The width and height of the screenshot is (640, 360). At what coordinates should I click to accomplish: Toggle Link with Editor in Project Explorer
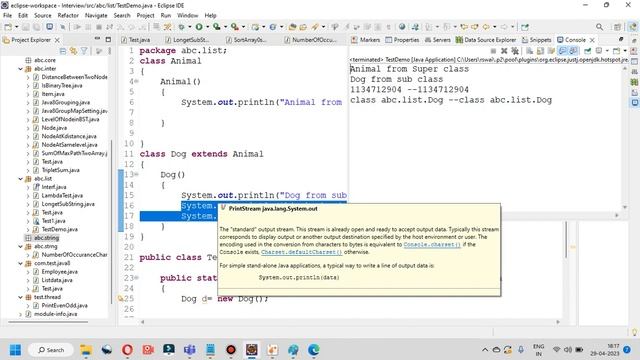pyautogui.click(x=73, y=51)
